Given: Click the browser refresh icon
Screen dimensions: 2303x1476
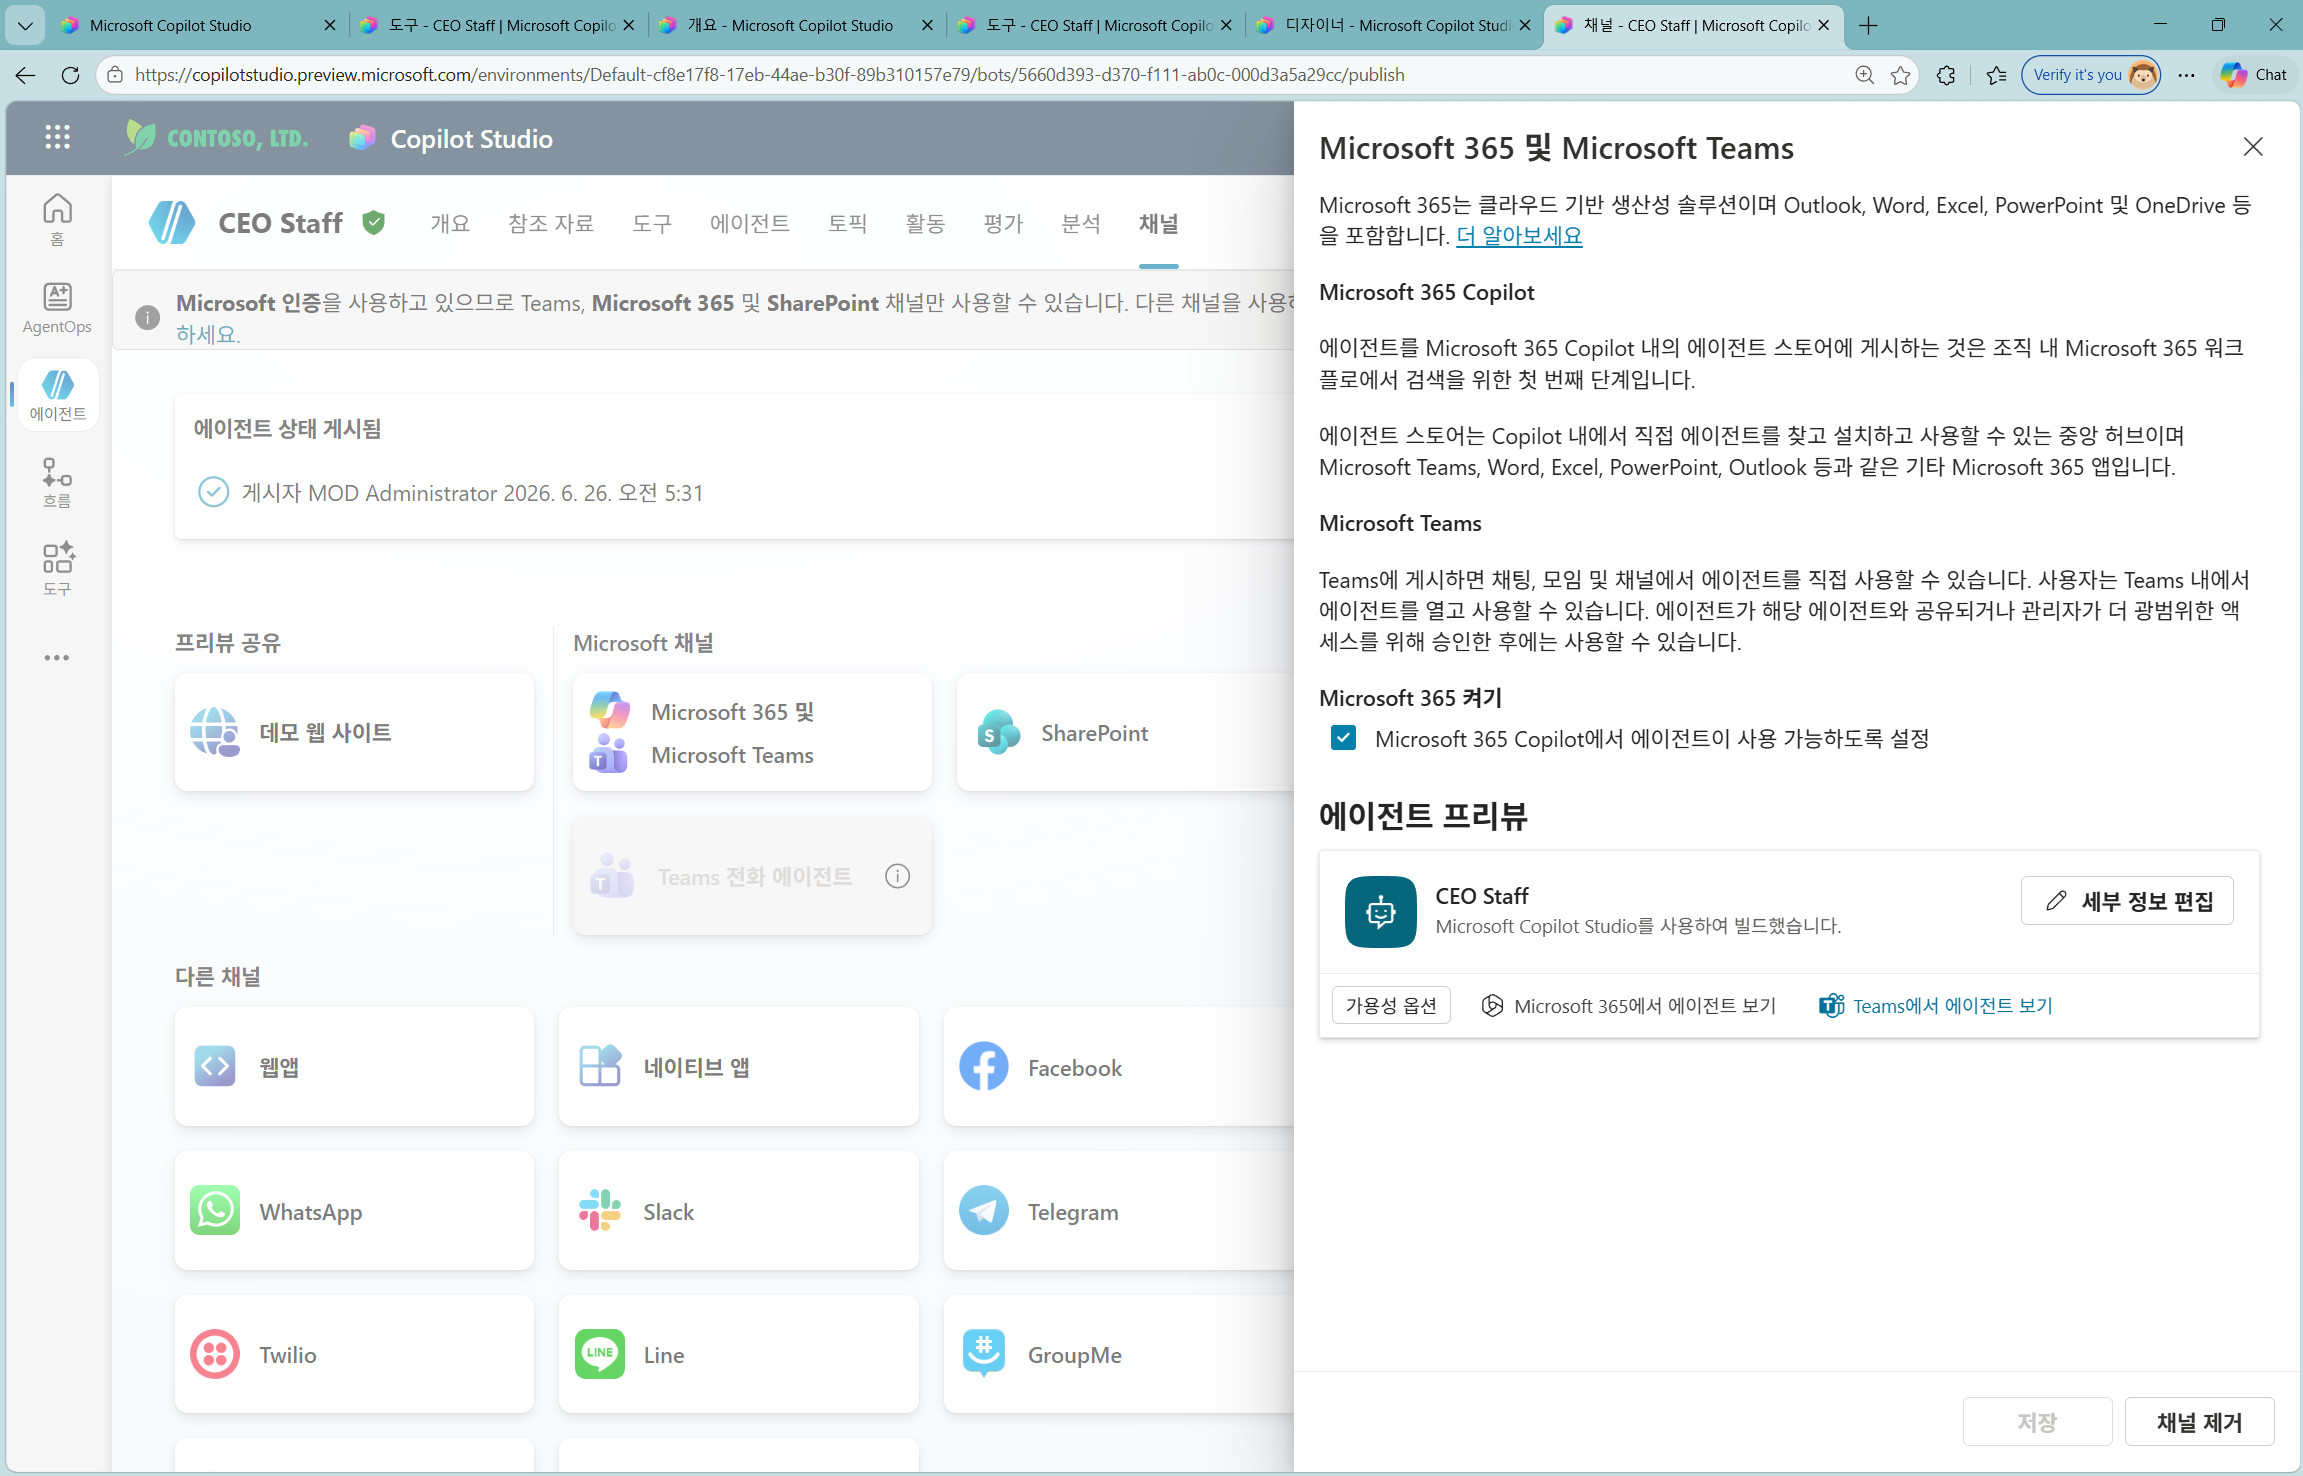Looking at the screenshot, I should (x=70, y=75).
